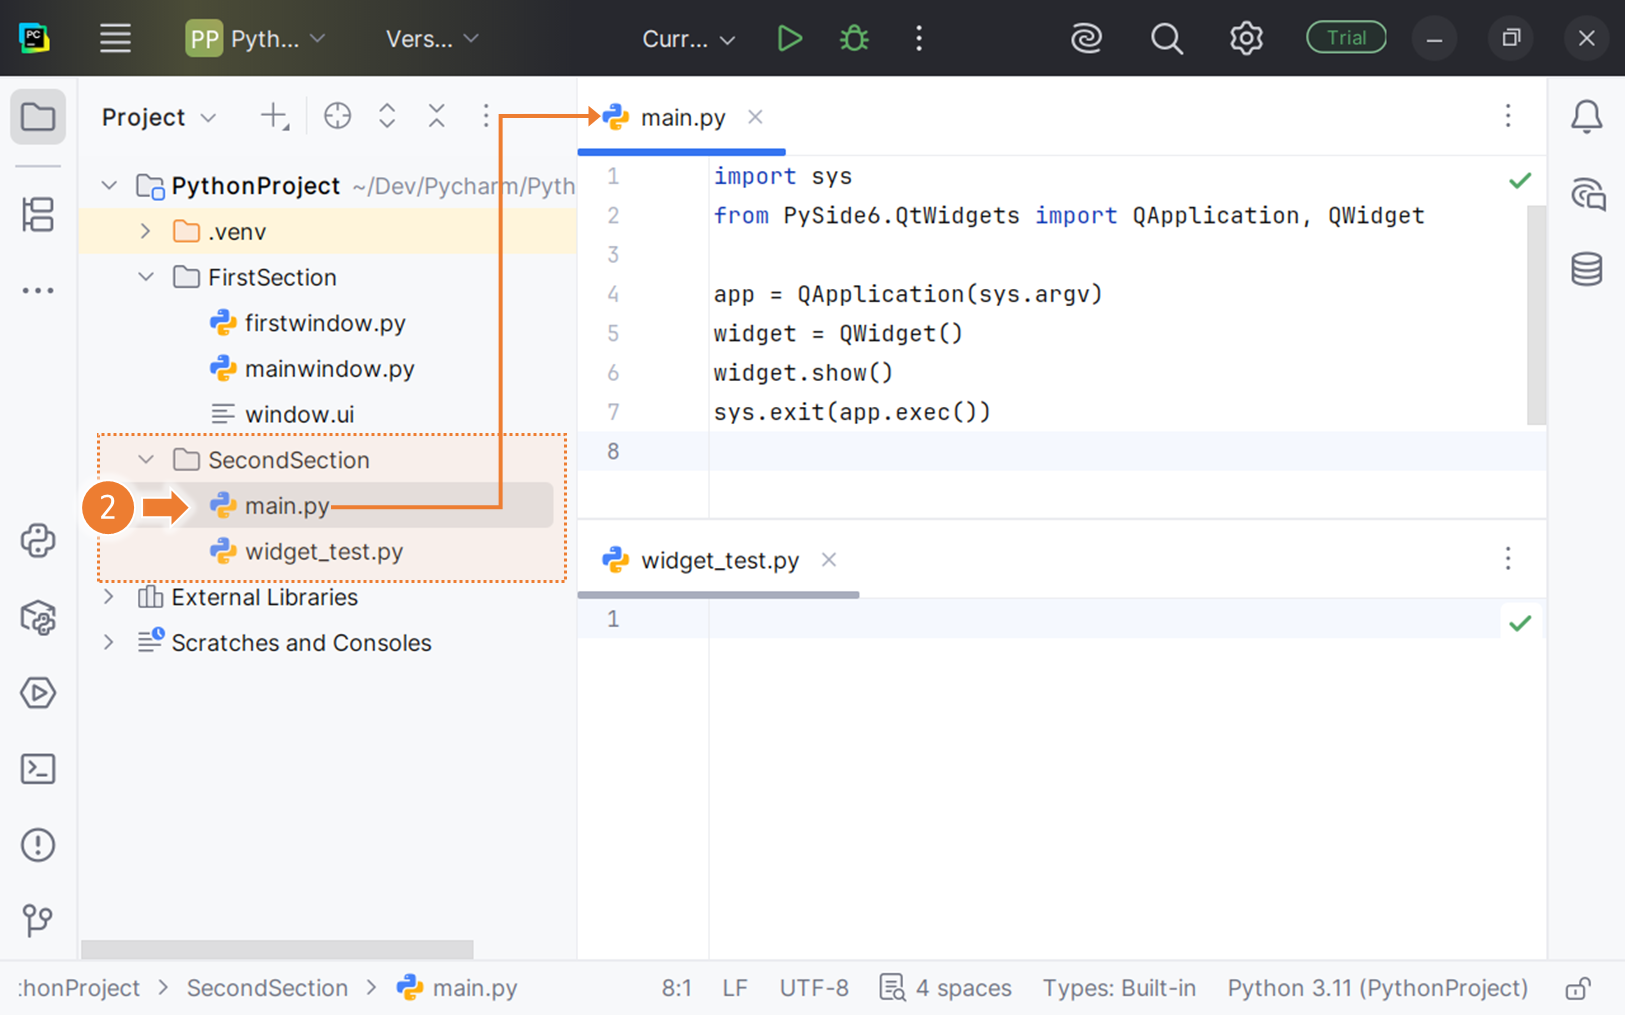
Task: Expand Scratches and Consoles node
Action: 109,642
